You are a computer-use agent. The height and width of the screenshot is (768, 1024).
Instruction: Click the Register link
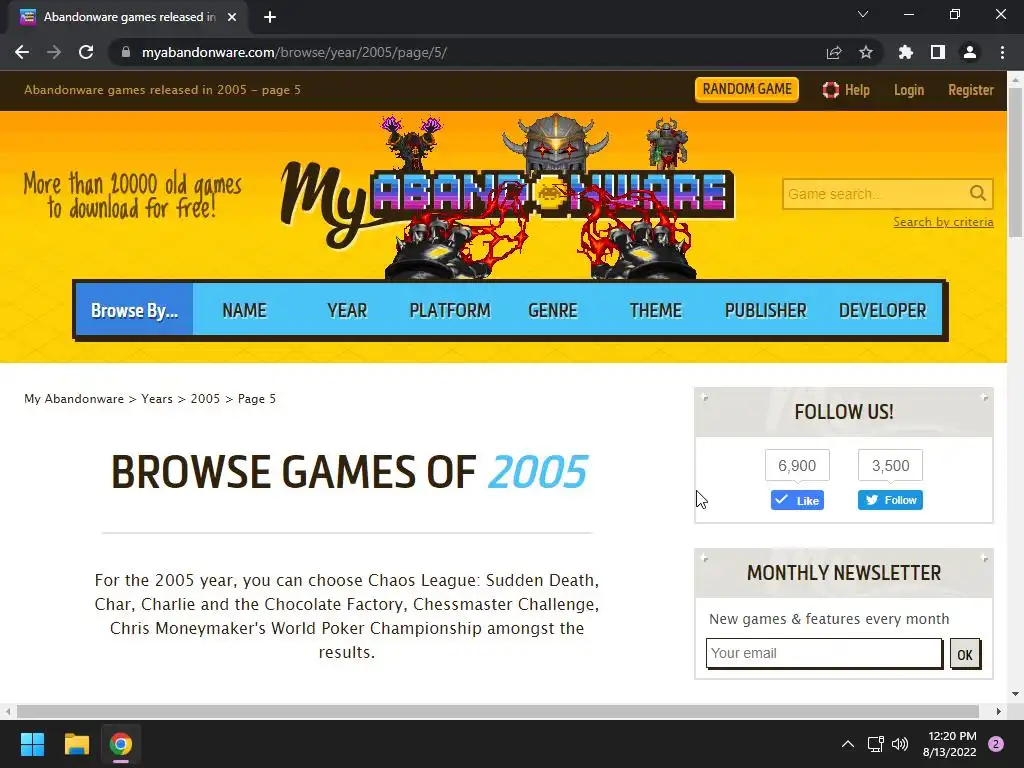coord(970,89)
